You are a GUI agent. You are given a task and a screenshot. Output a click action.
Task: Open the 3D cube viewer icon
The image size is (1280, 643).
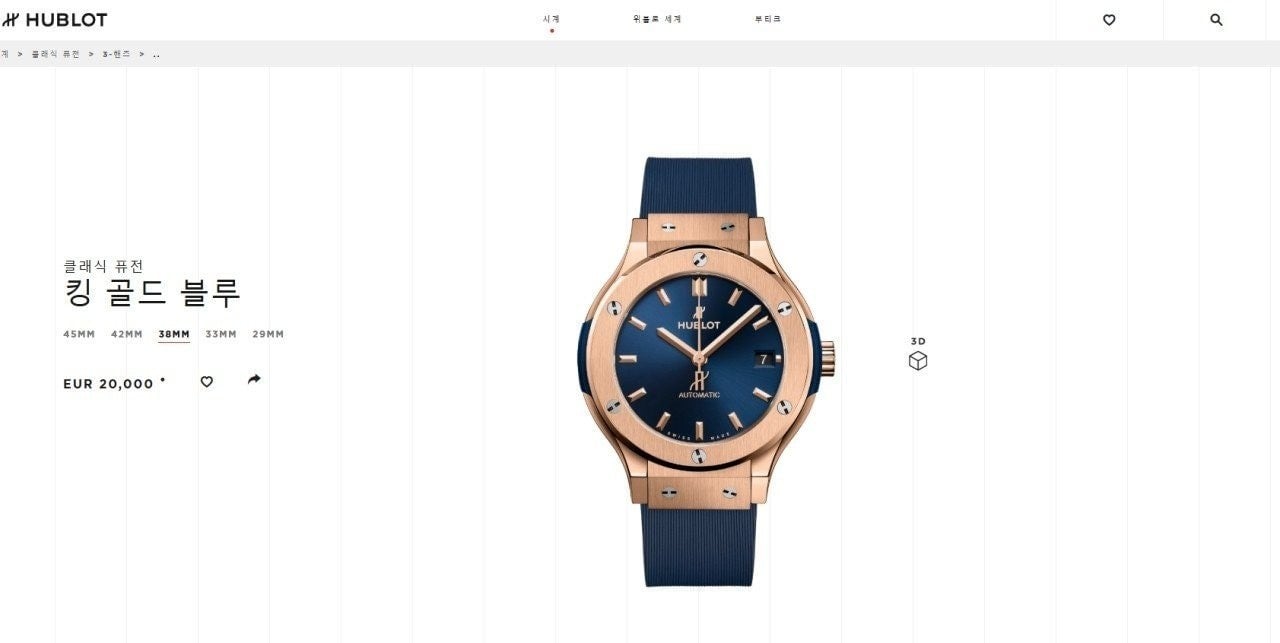pos(918,361)
